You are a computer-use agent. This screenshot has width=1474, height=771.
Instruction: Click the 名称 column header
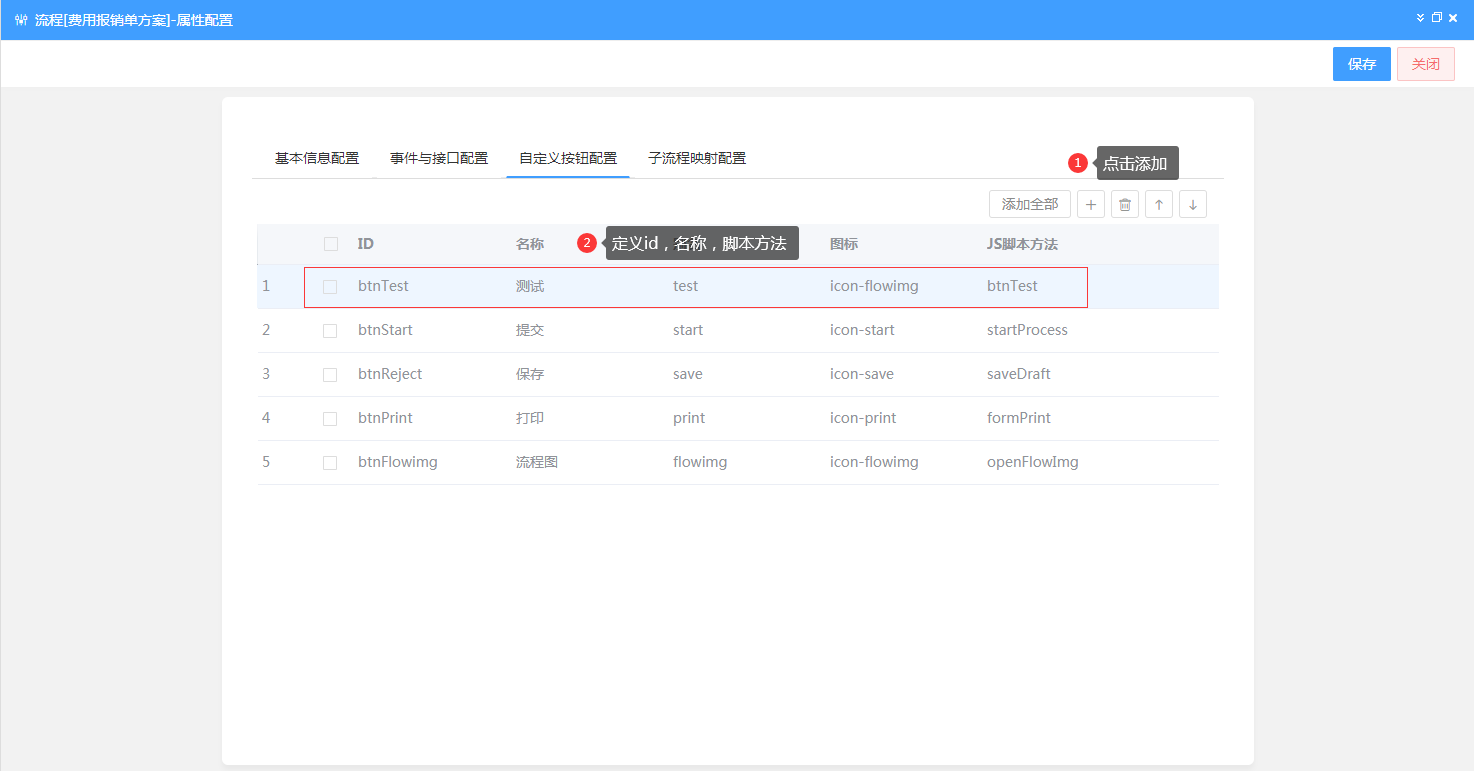click(x=530, y=244)
